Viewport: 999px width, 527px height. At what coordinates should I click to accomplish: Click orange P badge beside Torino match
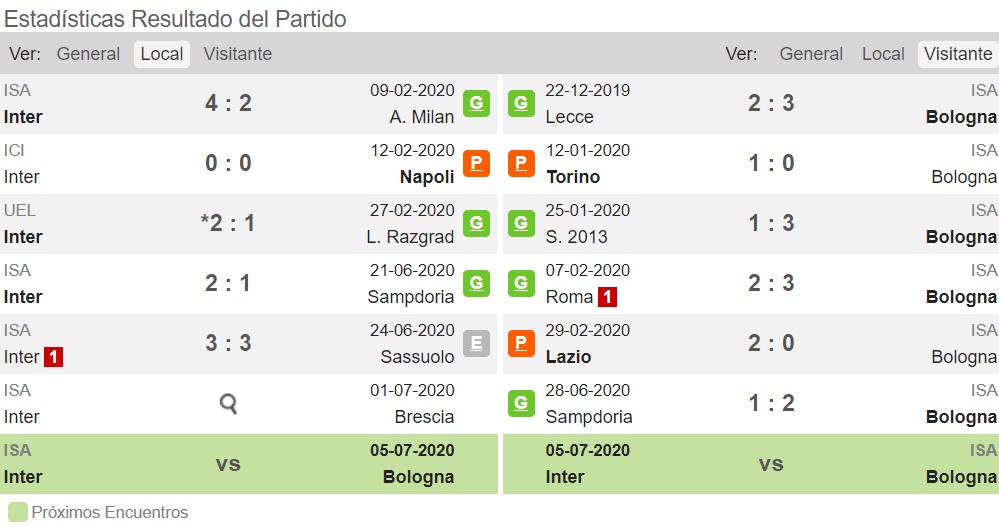pos(521,163)
